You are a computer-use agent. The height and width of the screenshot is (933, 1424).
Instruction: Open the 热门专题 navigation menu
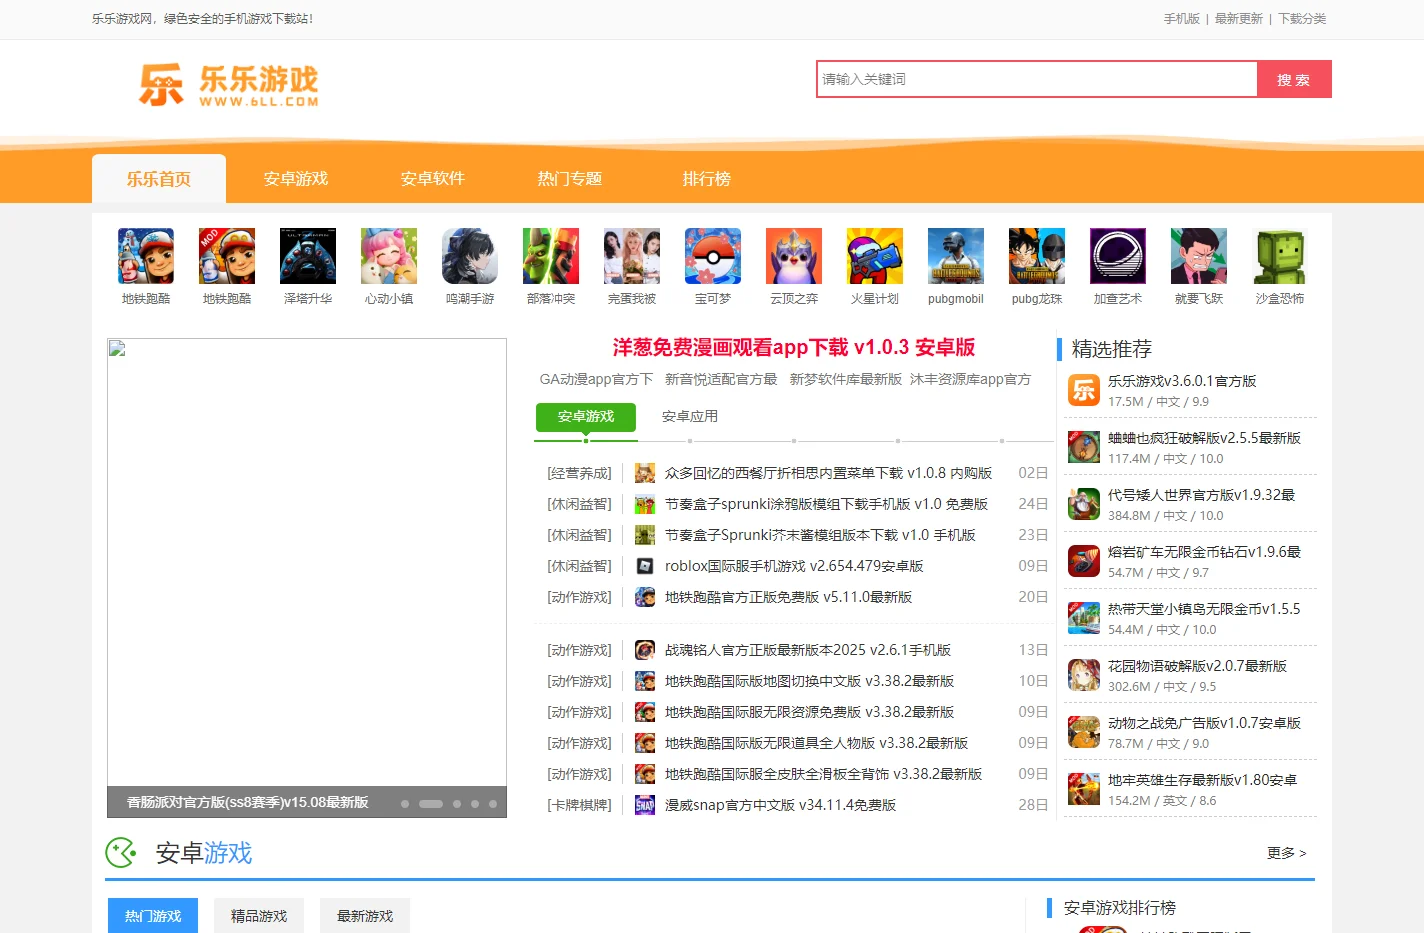(x=570, y=179)
